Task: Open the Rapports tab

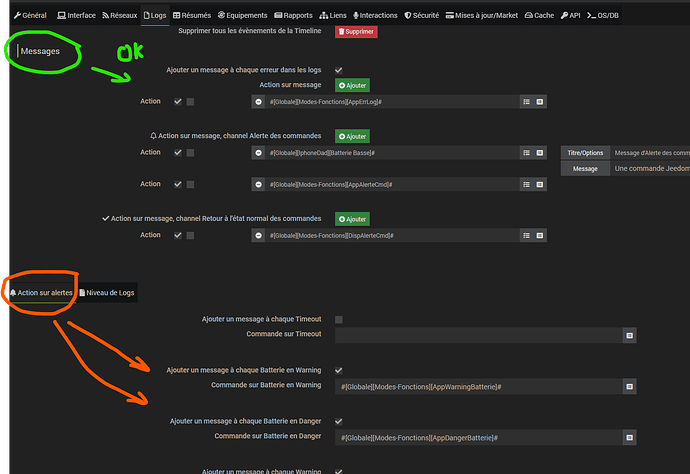Action: point(294,15)
